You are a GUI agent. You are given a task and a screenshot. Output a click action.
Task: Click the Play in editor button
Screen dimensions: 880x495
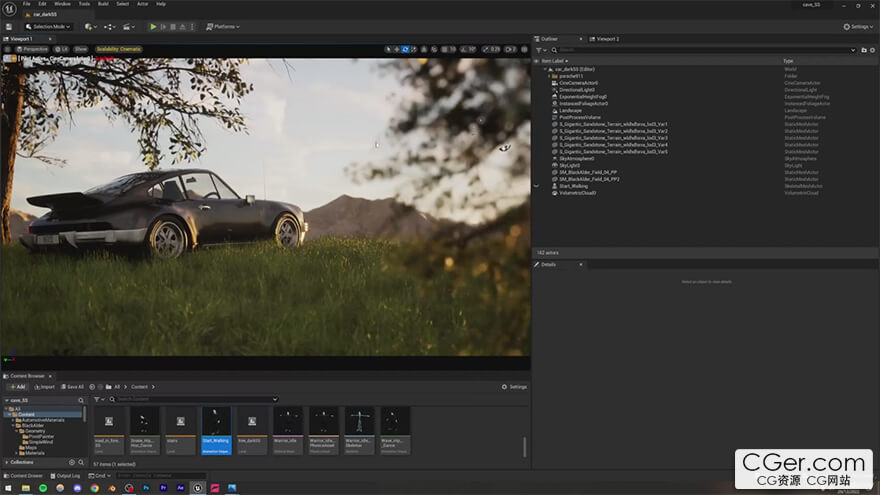coord(153,27)
